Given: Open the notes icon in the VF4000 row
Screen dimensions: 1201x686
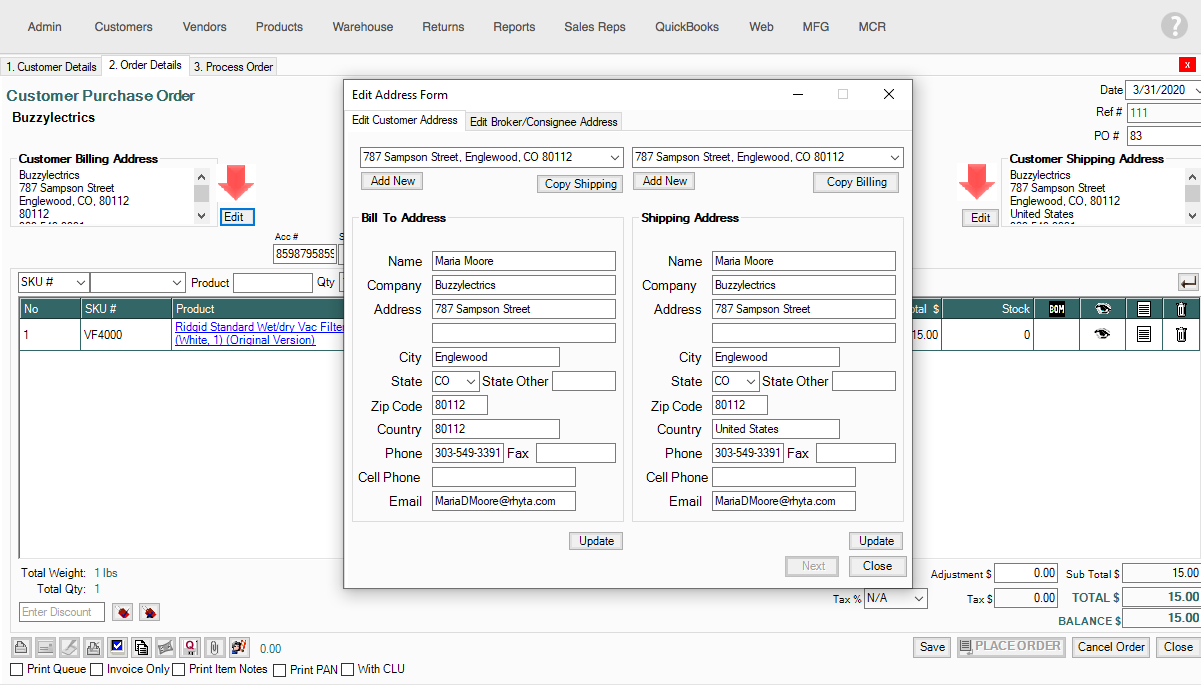Looking at the screenshot, I should [1144, 335].
